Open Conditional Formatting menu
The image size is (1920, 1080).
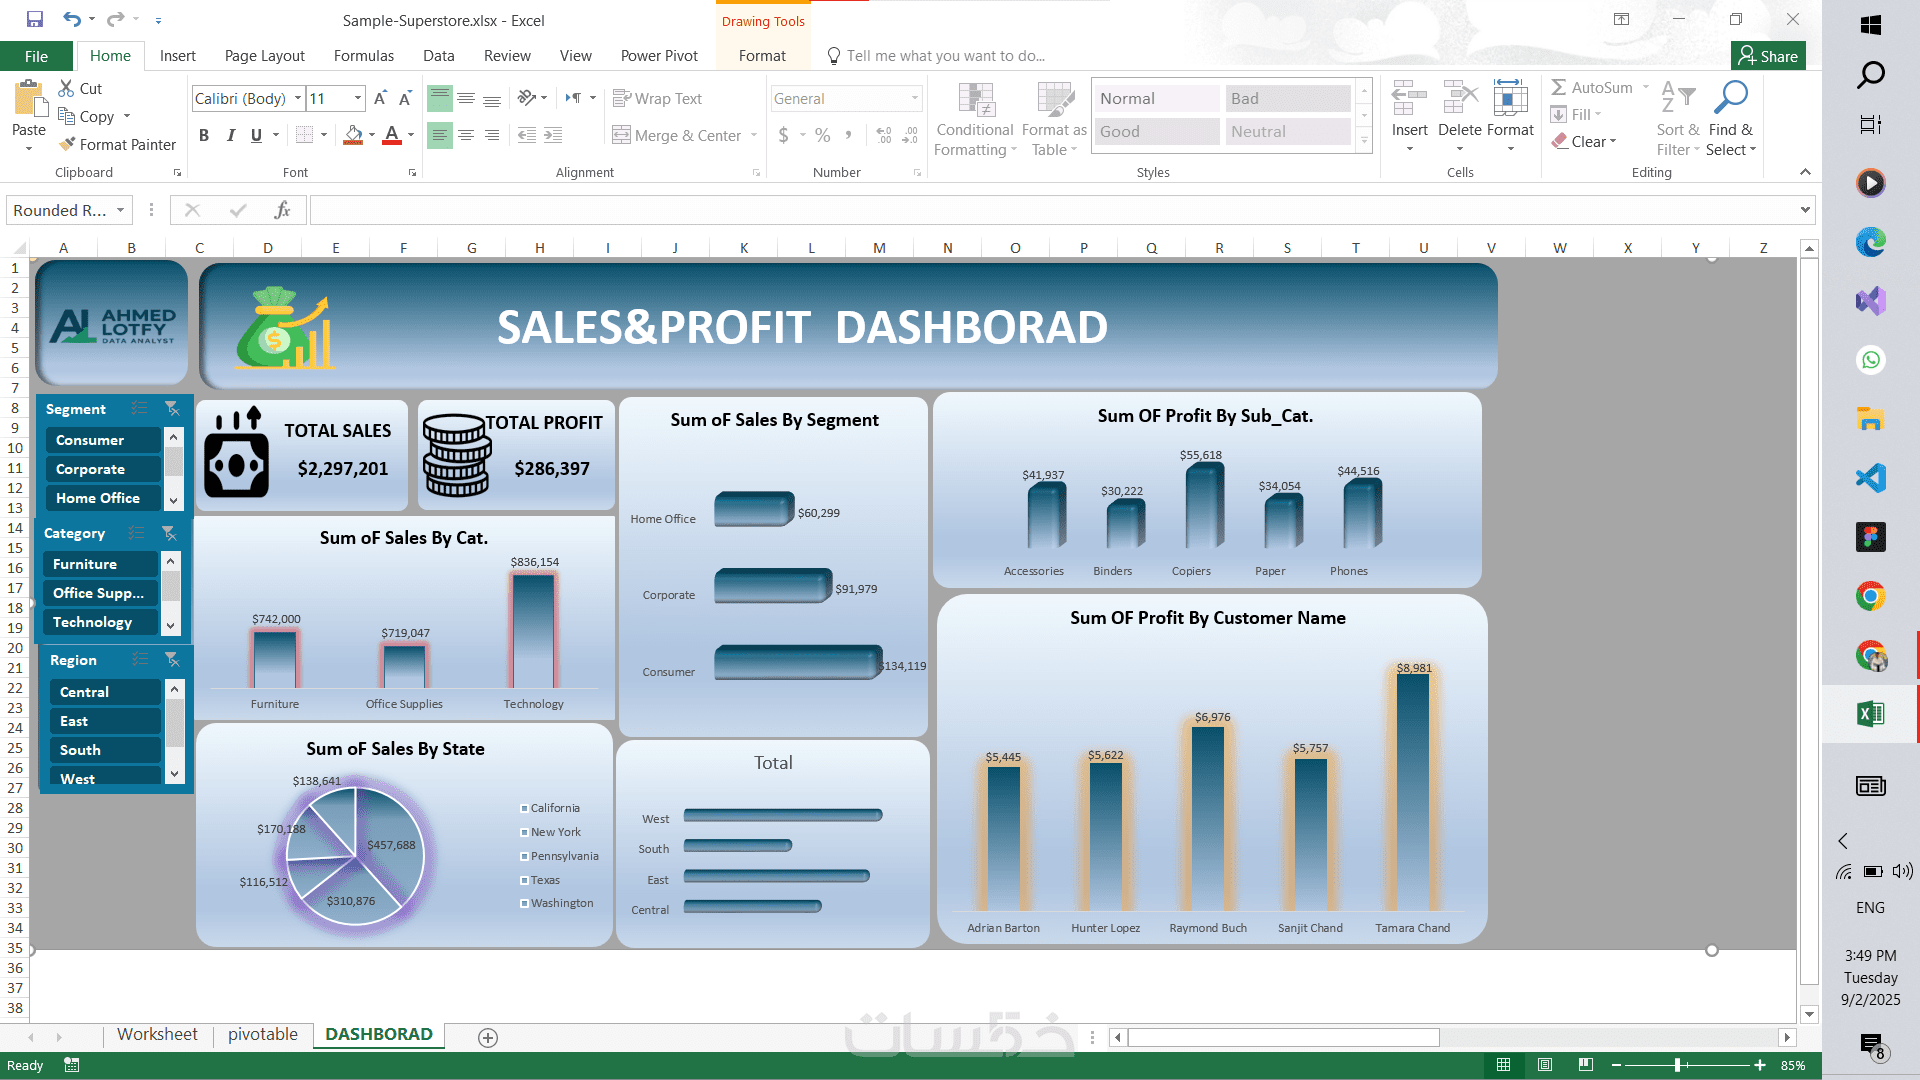975,120
